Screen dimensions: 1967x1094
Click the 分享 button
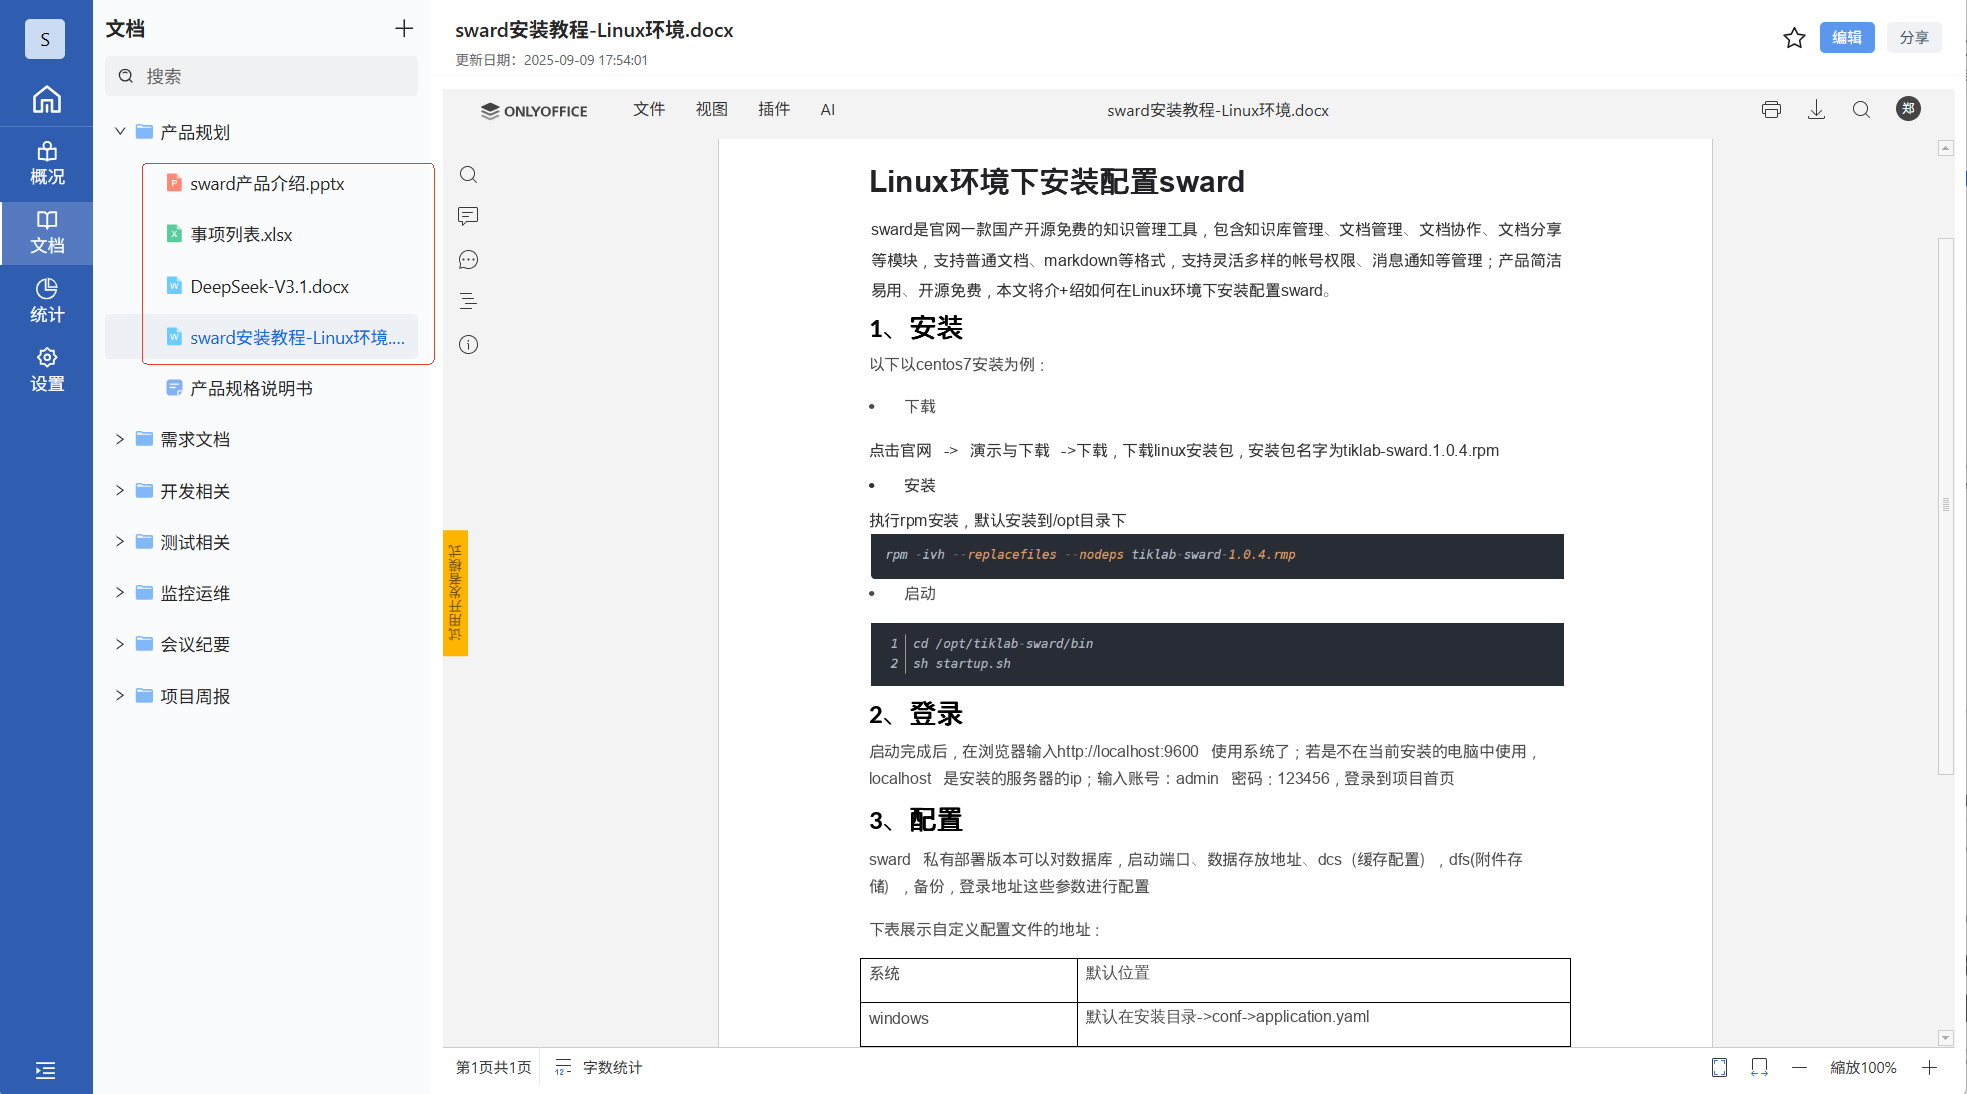1914,38
